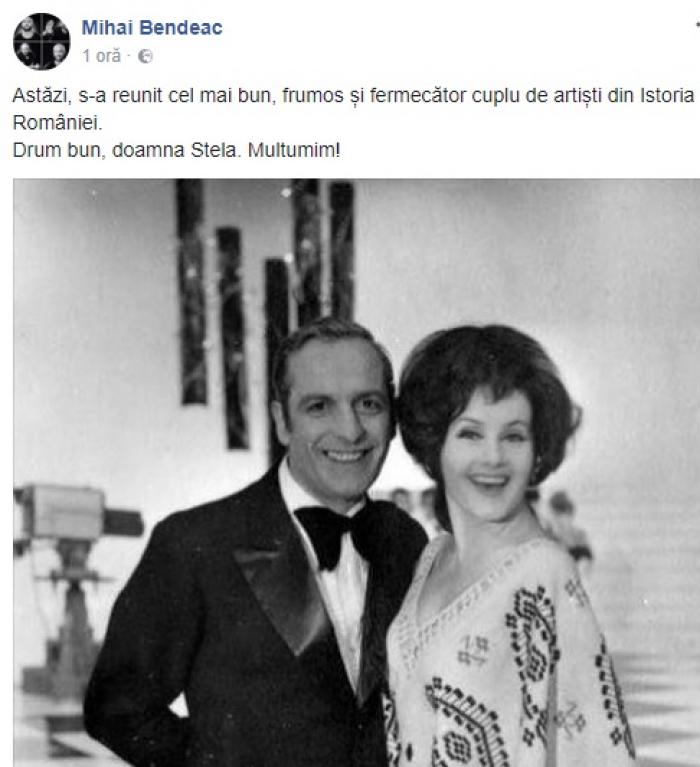Click the Mihai Bendeac name link
The image size is (700, 767).
pyautogui.click(x=152, y=27)
